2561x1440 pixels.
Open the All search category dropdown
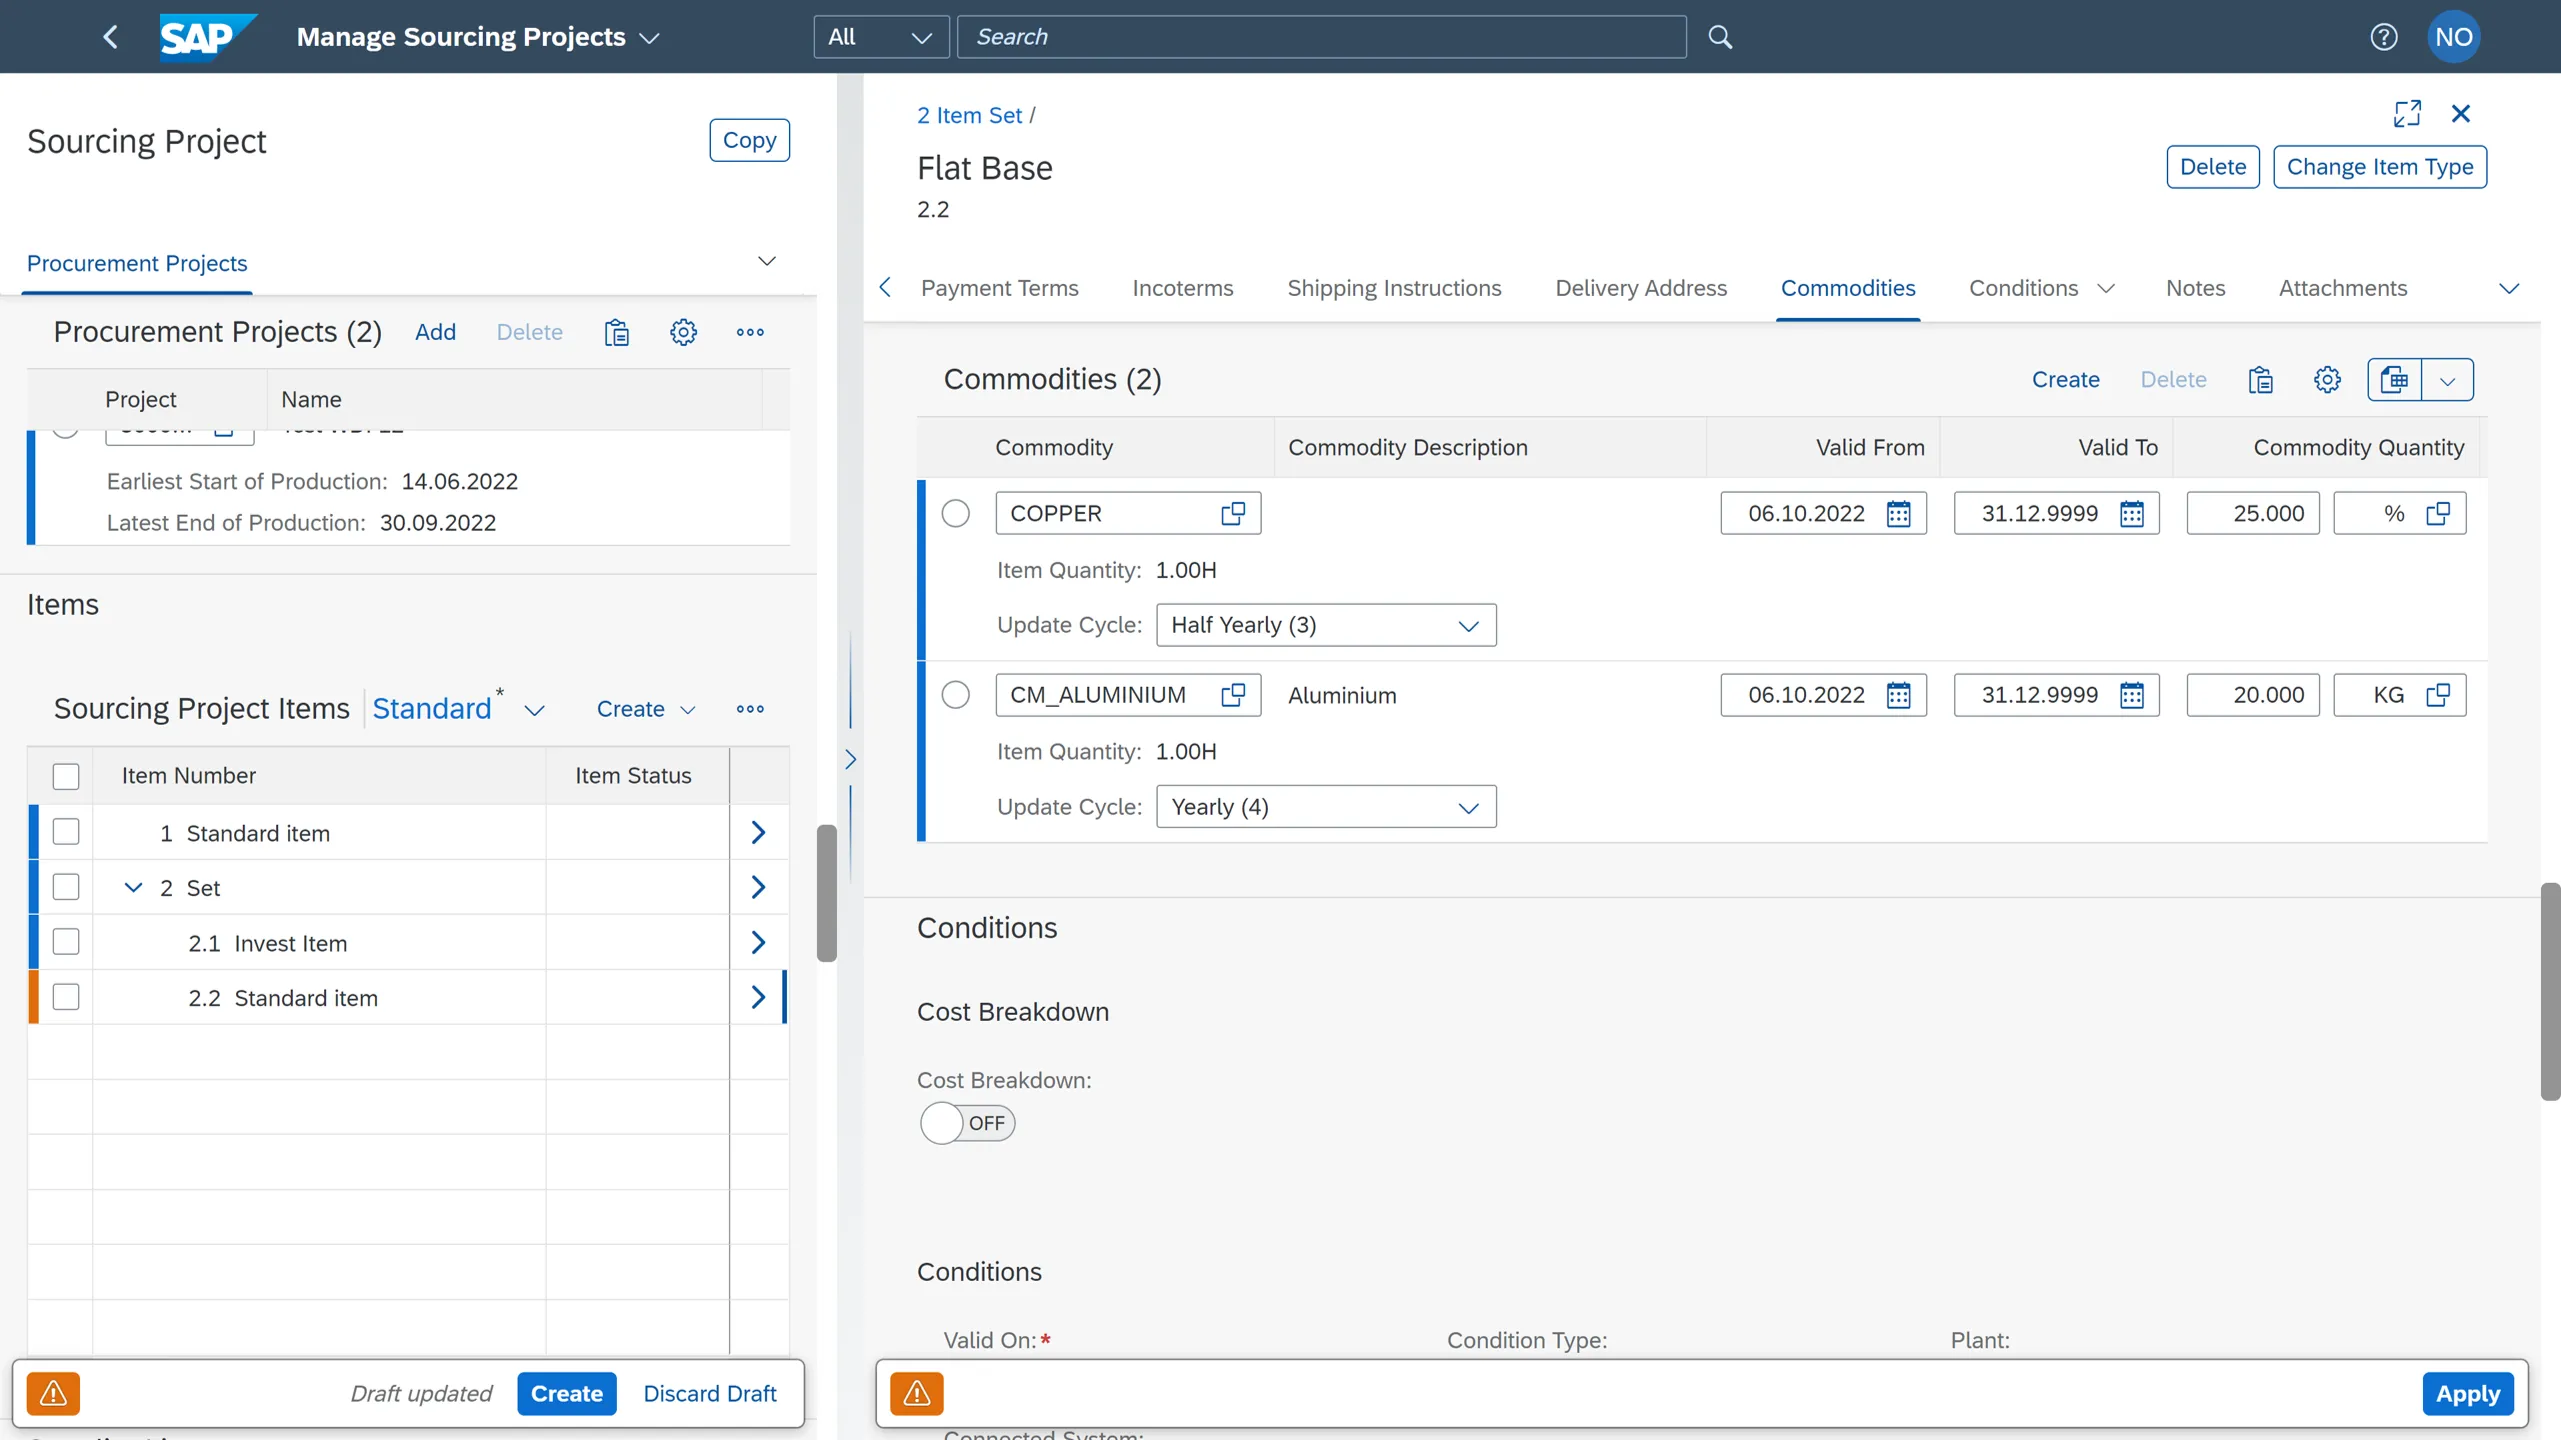(880, 36)
